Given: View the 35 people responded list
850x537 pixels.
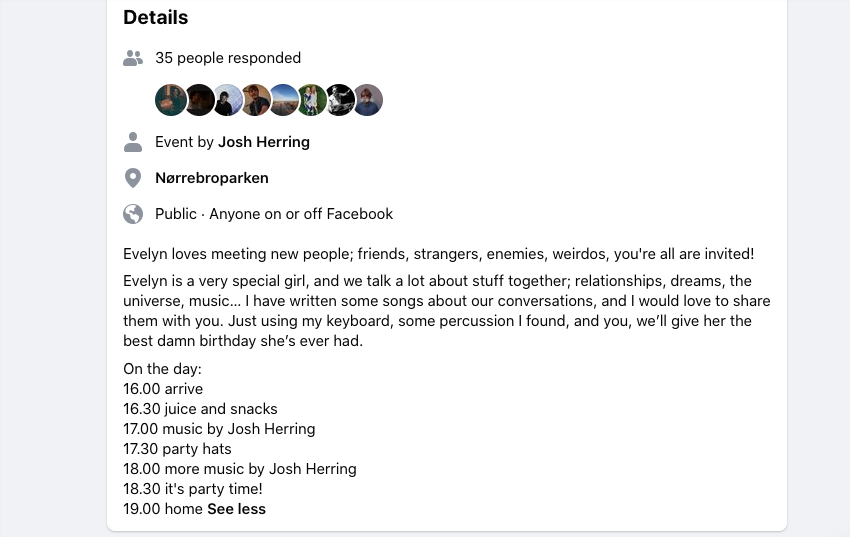Looking at the screenshot, I should 228,58.
